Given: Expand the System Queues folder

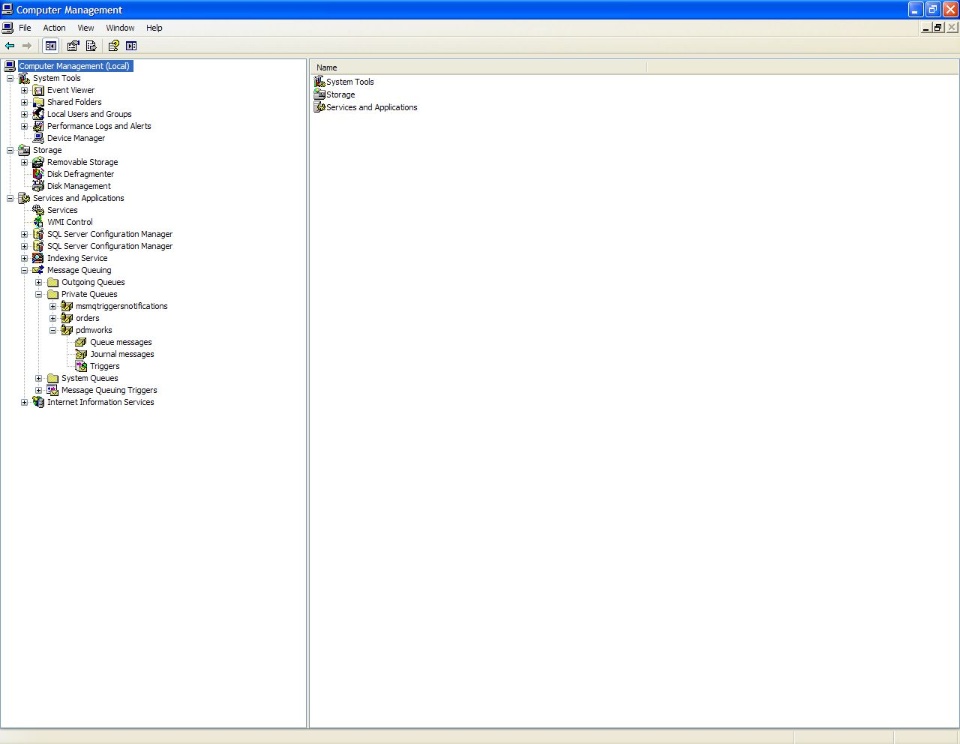Looking at the screenshot, I should click(x=39, y=378).
